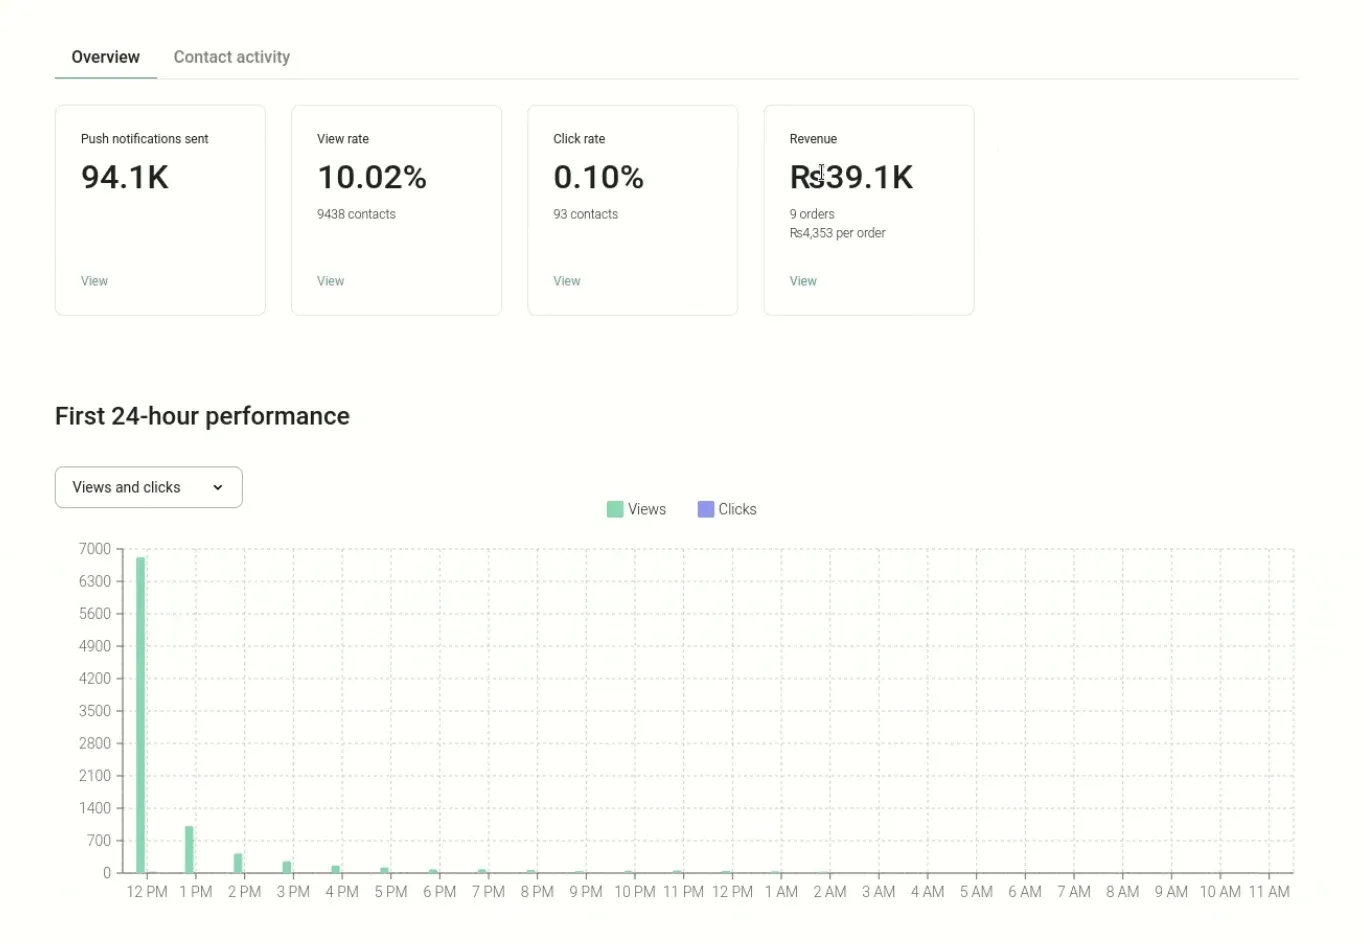This screenshot has height=944, width=1368.
Task: Click the 1 AM x-axis label
Action: pos(781,891)
